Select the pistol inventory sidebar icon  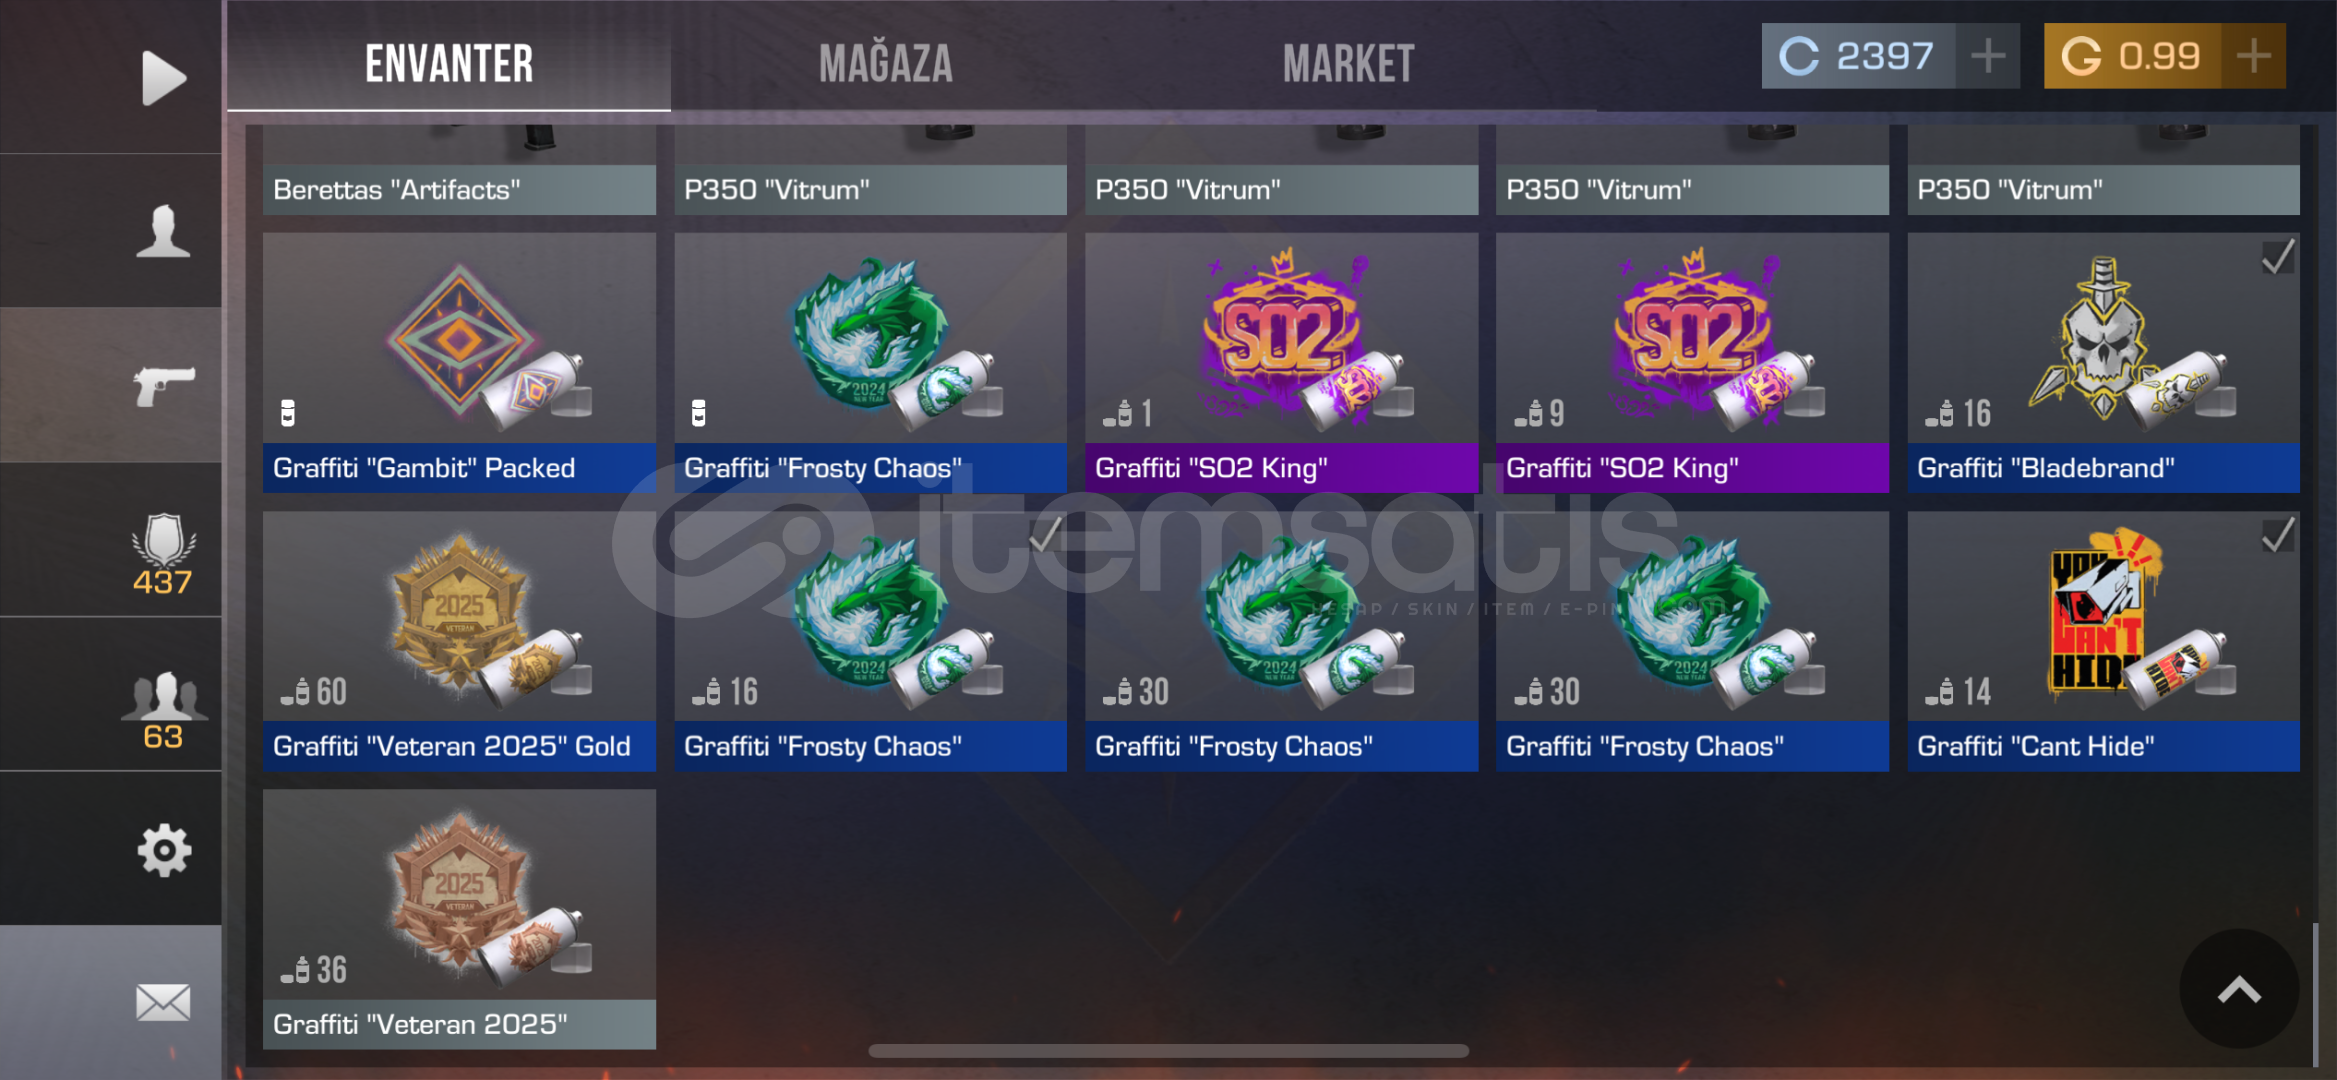164,385
